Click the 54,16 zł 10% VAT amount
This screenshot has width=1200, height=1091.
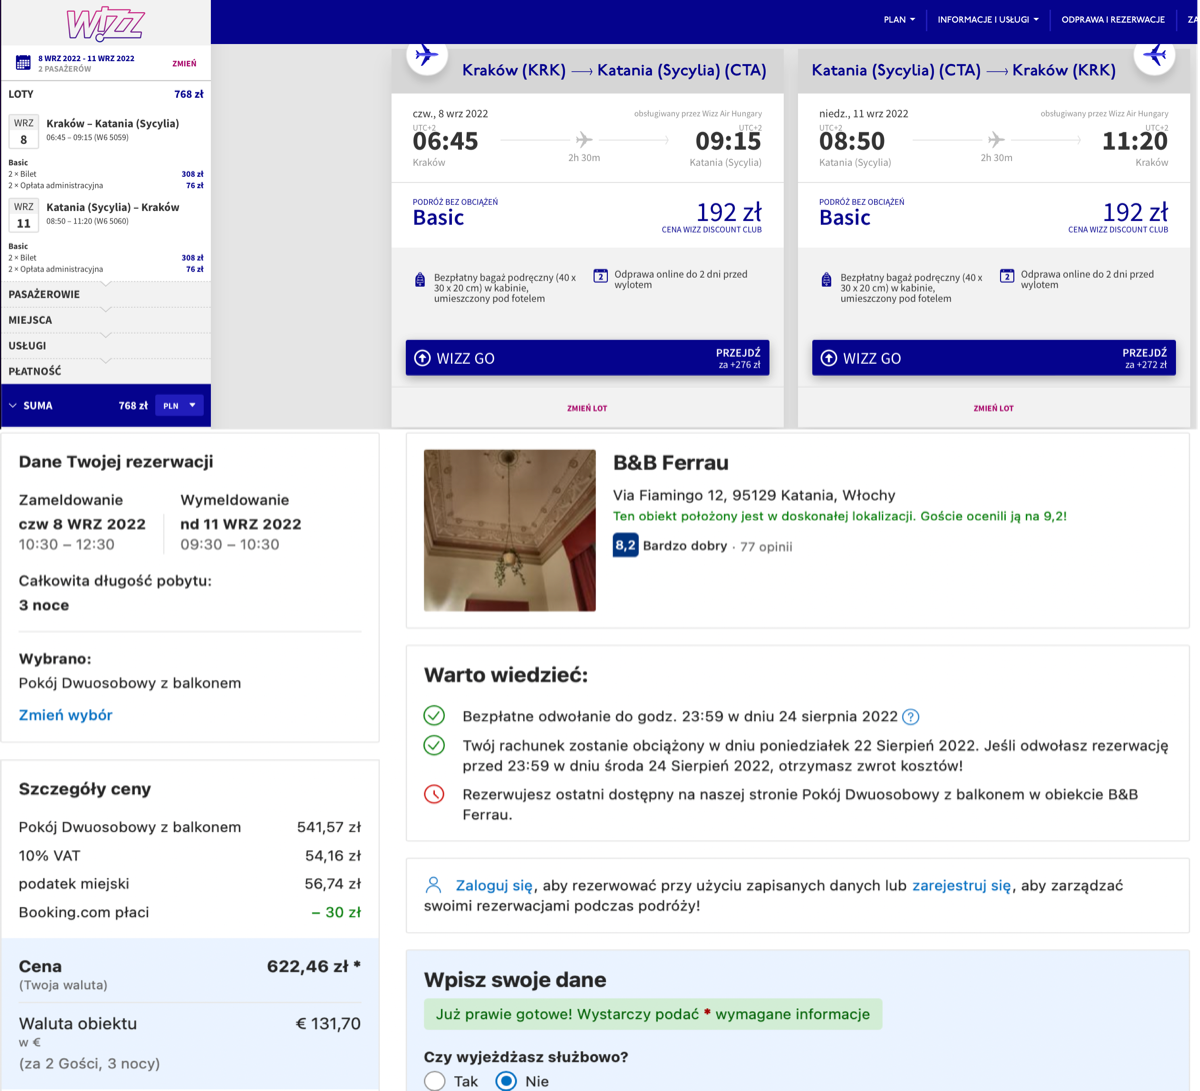point(333,856)
